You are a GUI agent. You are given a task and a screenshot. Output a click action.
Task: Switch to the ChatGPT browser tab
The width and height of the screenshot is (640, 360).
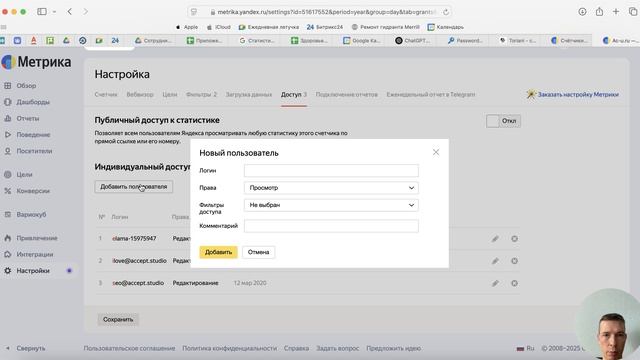413,40
